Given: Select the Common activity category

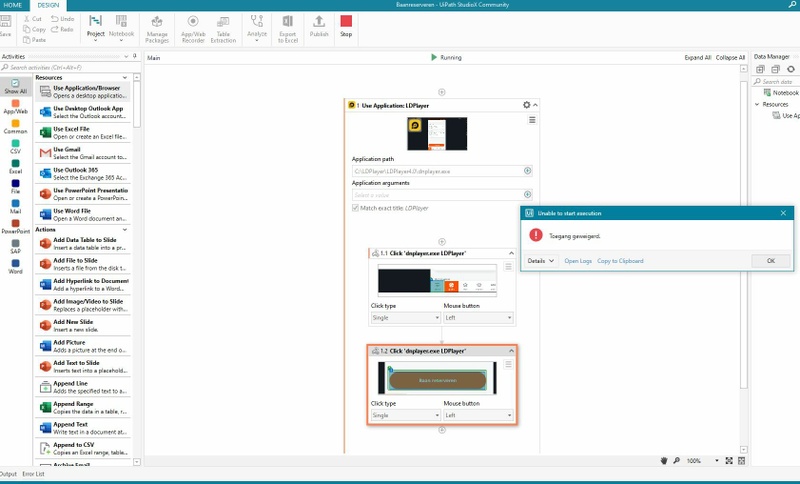Looking at the screenshot, I should click(x=15, y=127).
